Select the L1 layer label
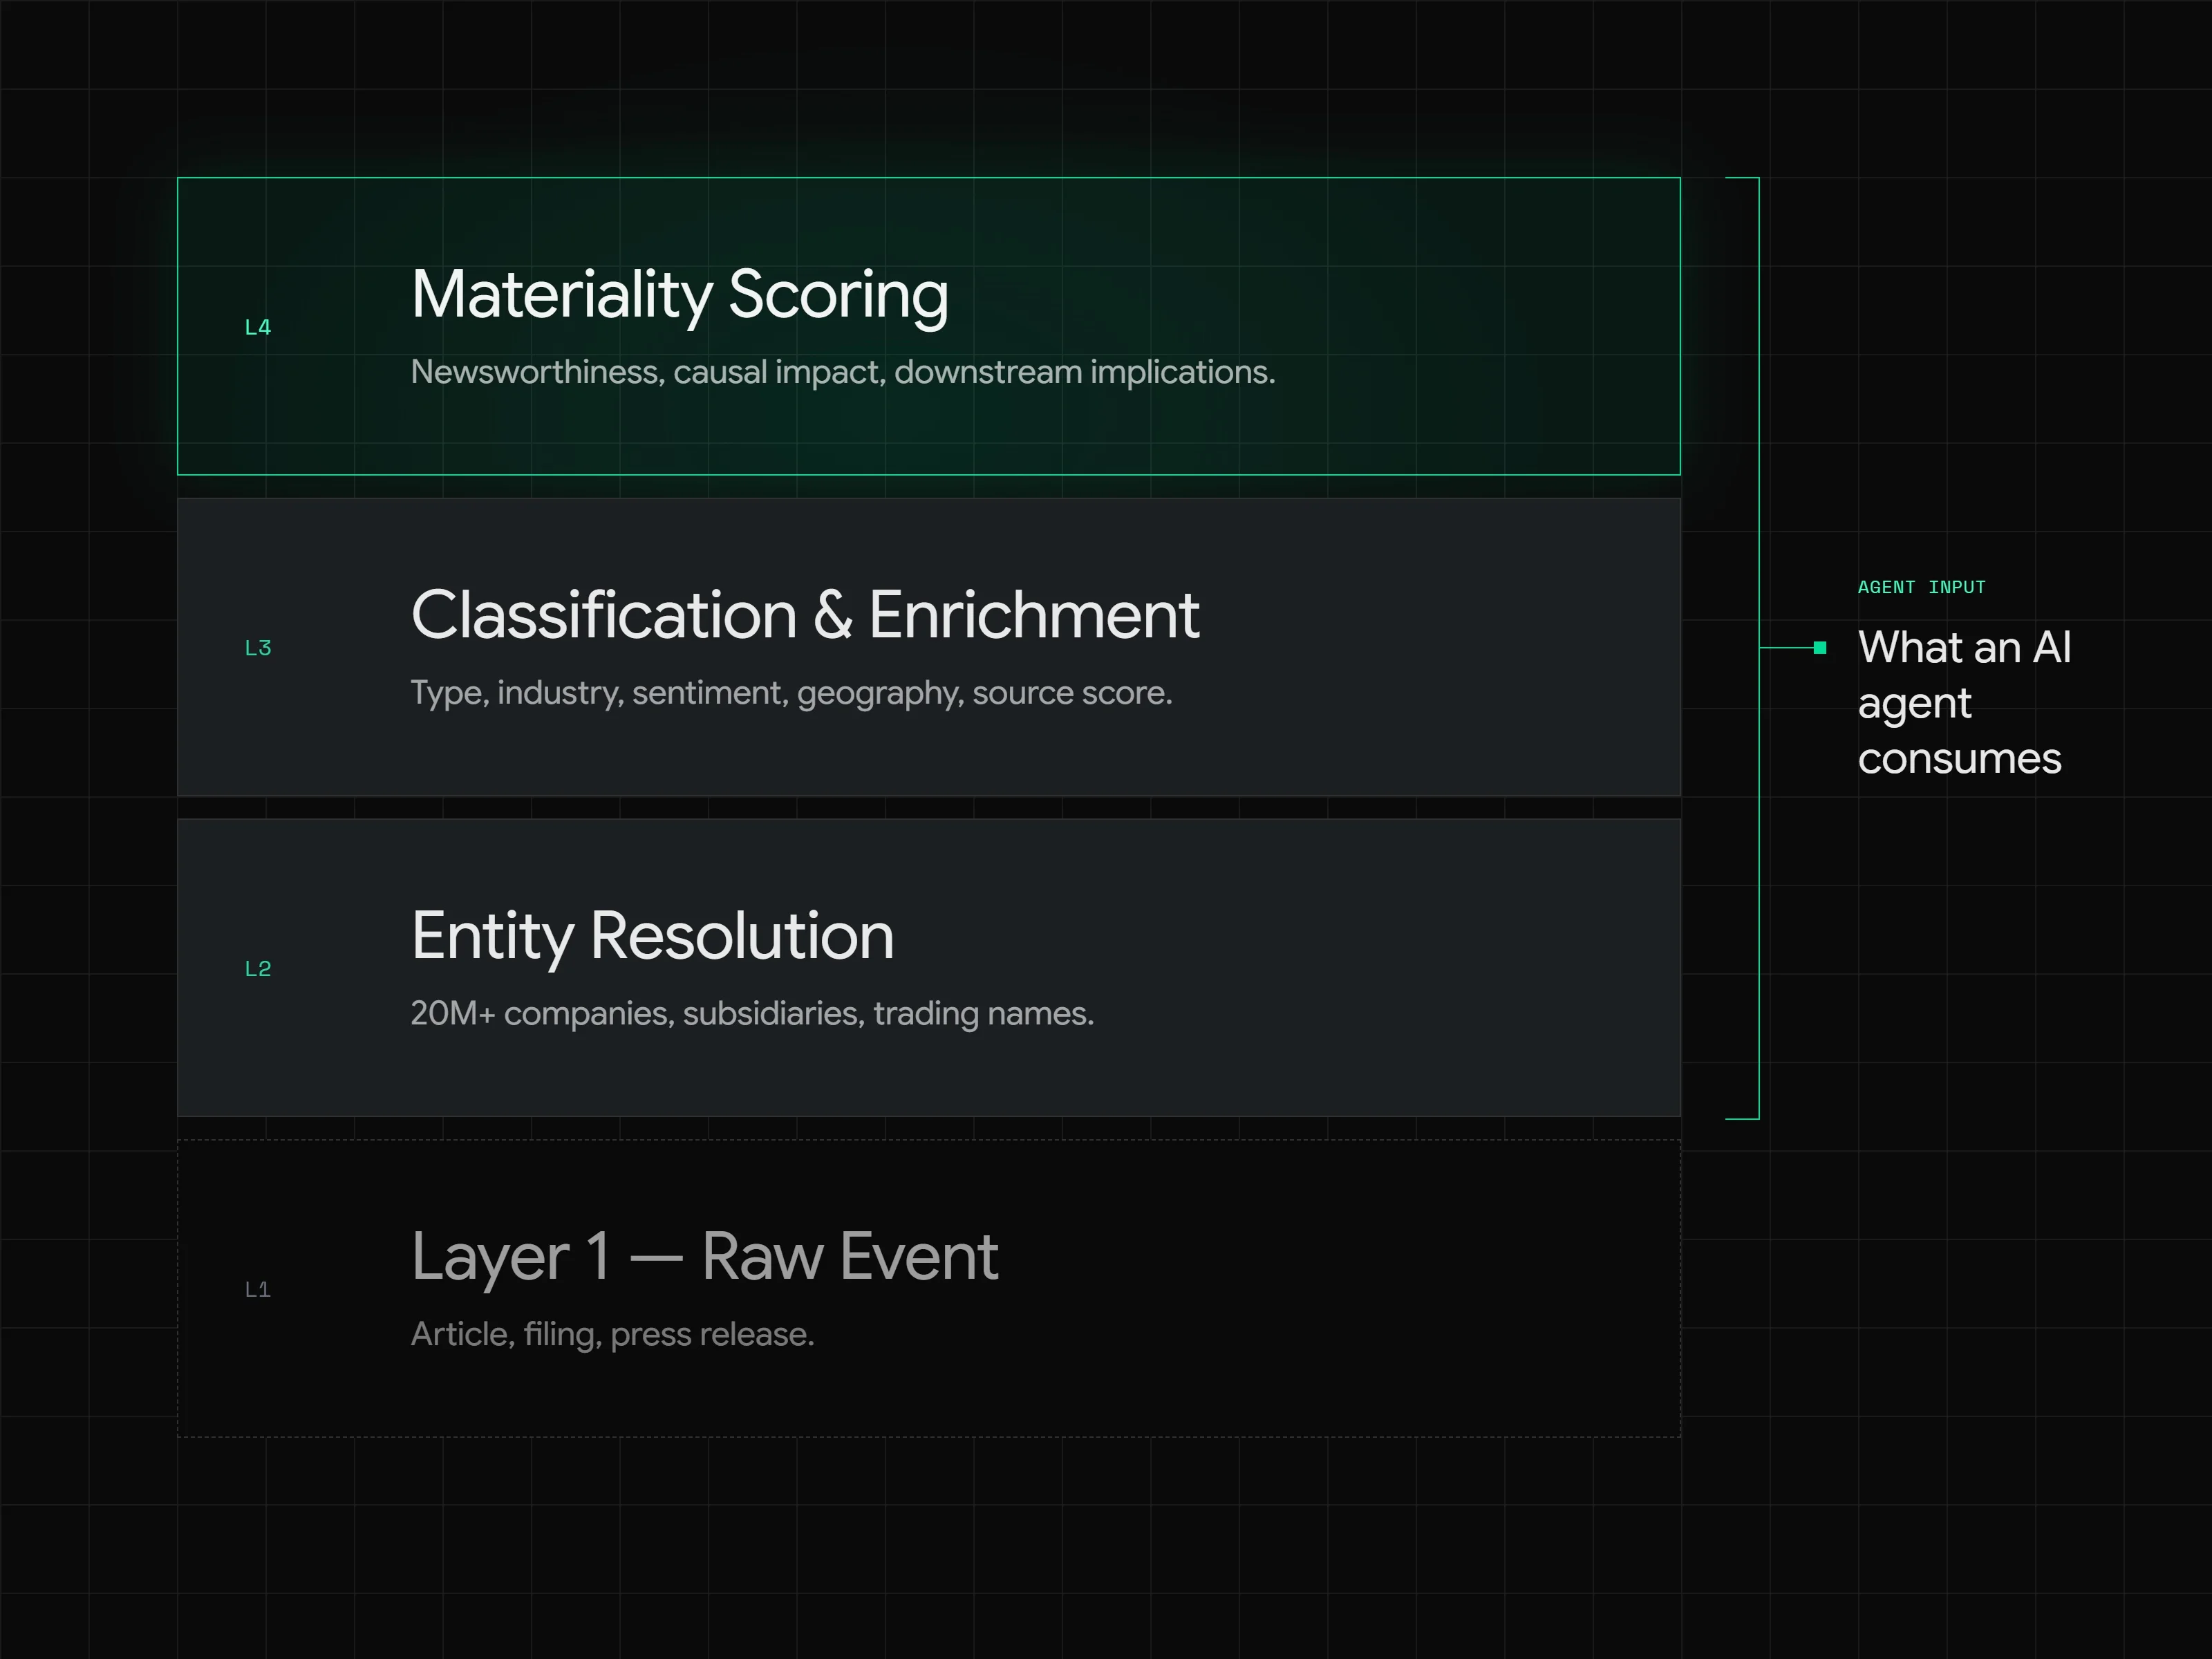 coord(258,1289)
